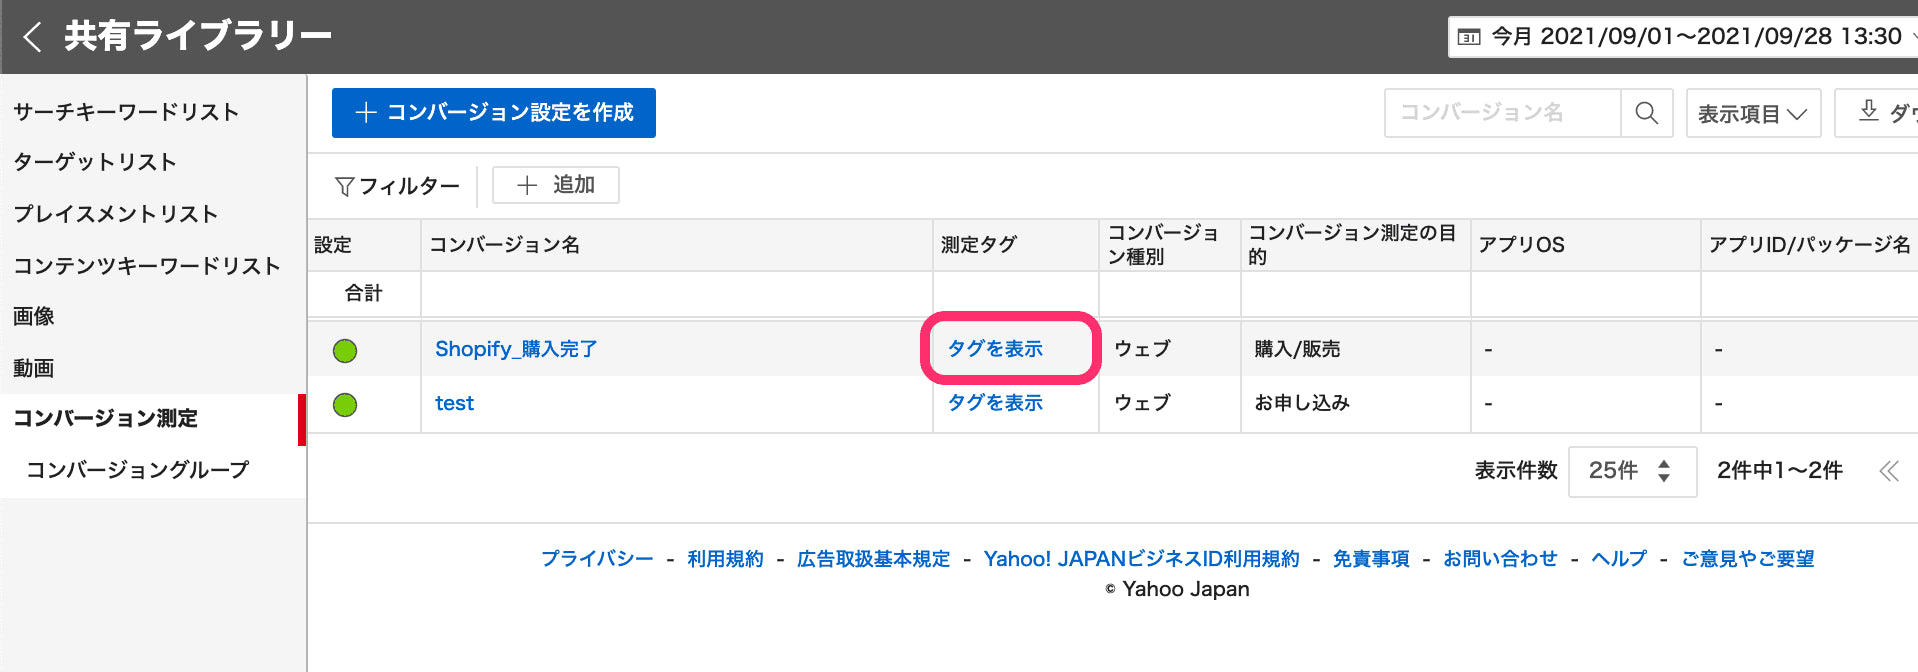
Task: Jump to first page with double-arrow icon
Action: click(x=1889, y=471)
